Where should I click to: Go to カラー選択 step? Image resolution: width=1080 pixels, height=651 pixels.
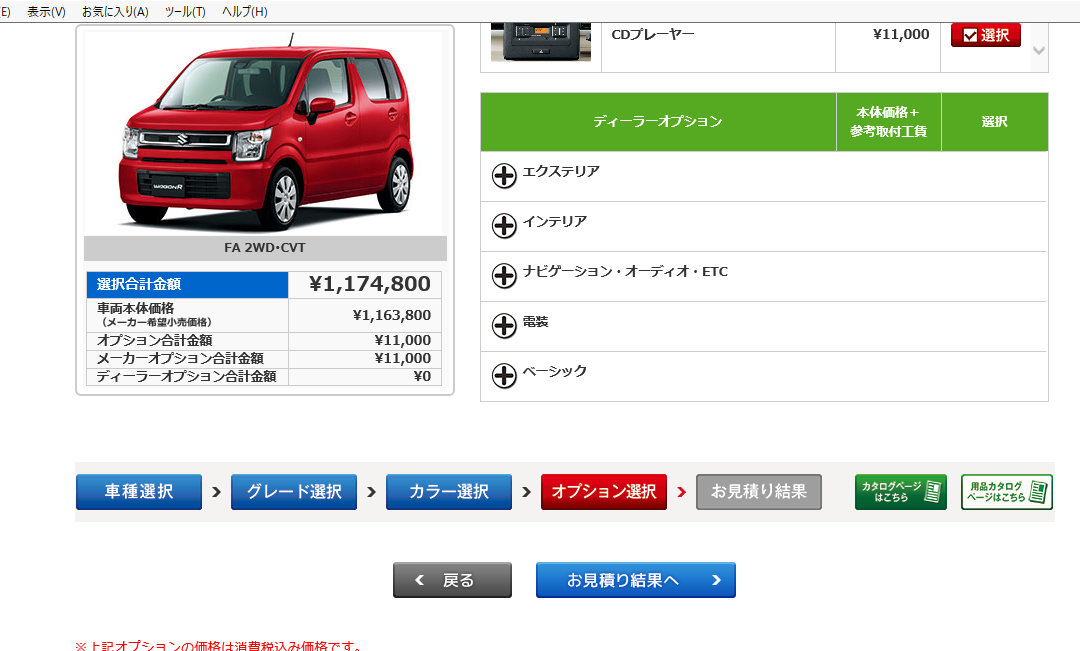tap(449, 492)
